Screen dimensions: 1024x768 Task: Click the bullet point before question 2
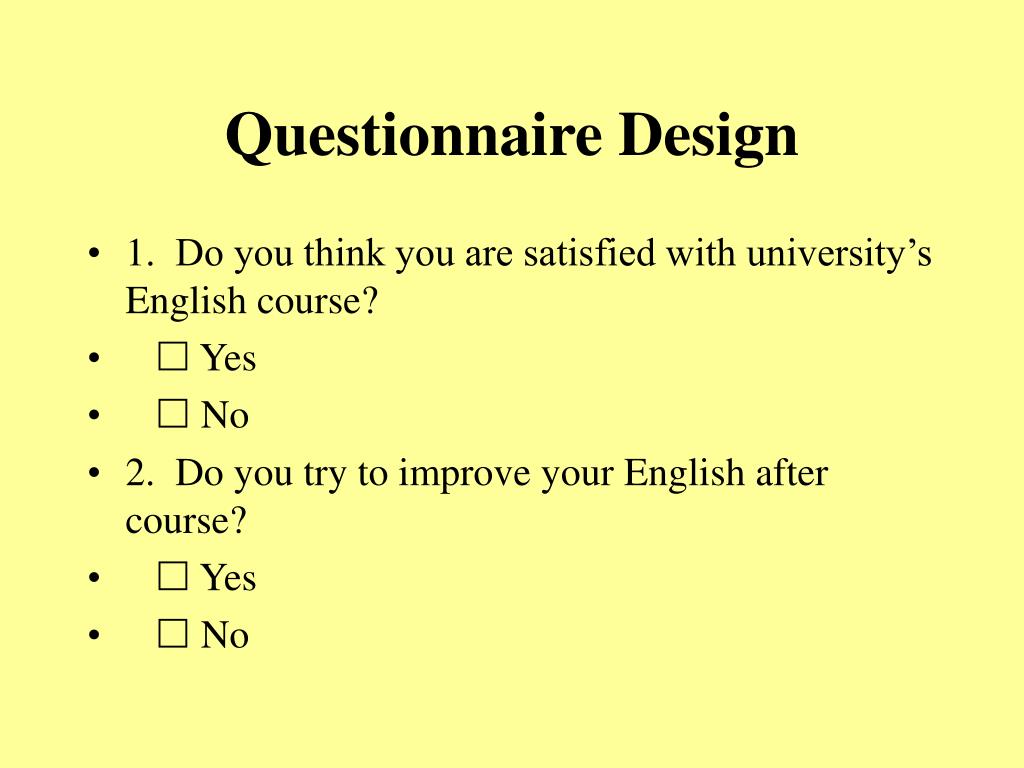[95, 472]
